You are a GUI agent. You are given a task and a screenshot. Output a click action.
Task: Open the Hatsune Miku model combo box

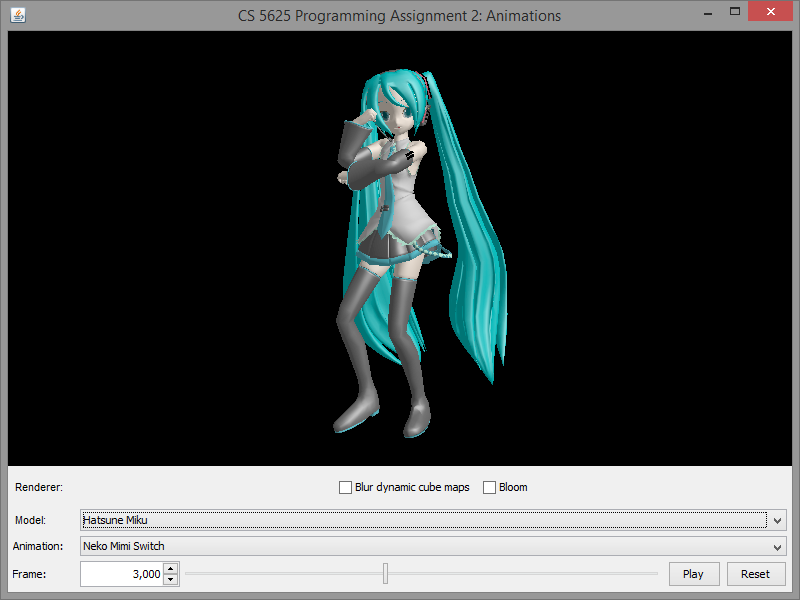(x=420, y=521)
